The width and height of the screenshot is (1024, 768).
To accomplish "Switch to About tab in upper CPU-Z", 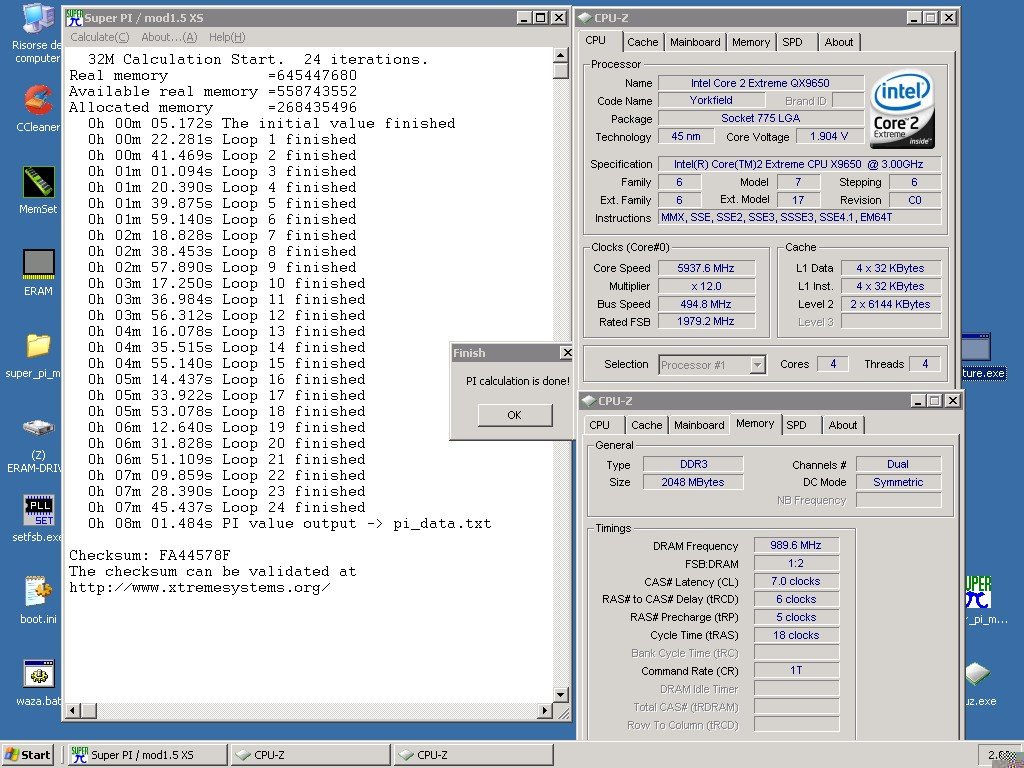I will (839, 42).
